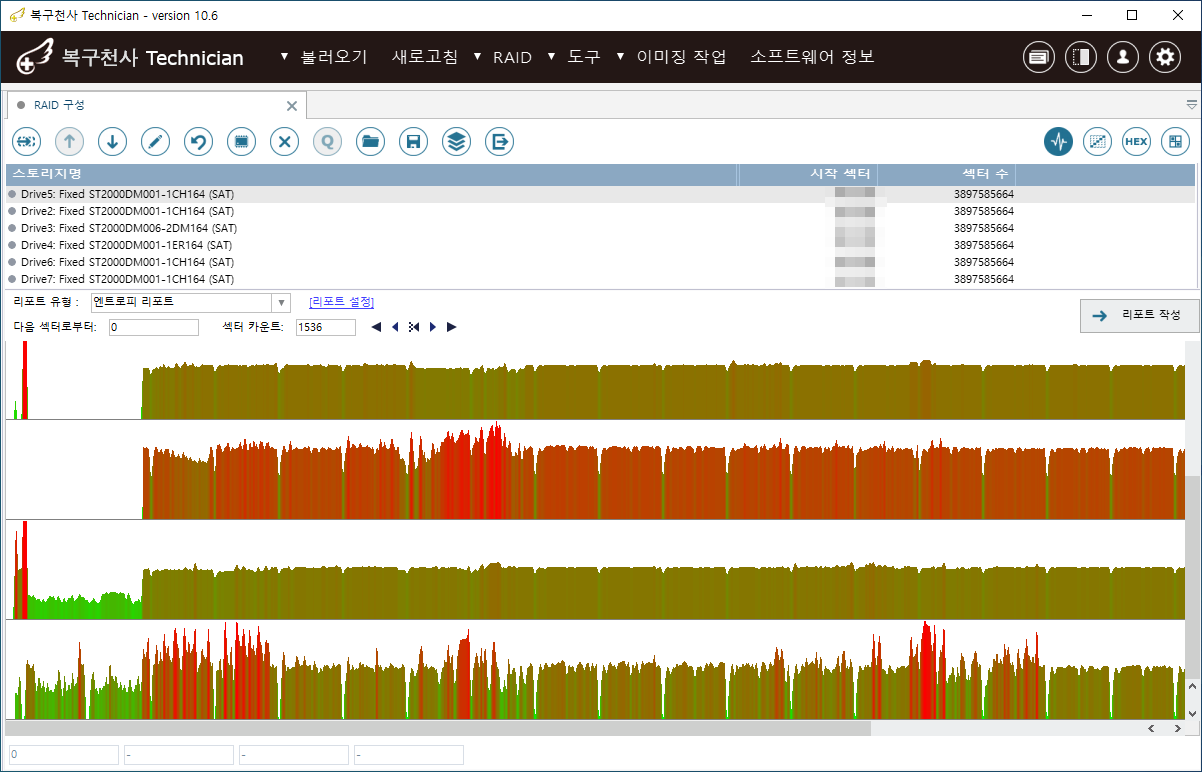Click the export arrow toolbar icon
Viewport: 1202px width, 772px height.
pos(499,142)
